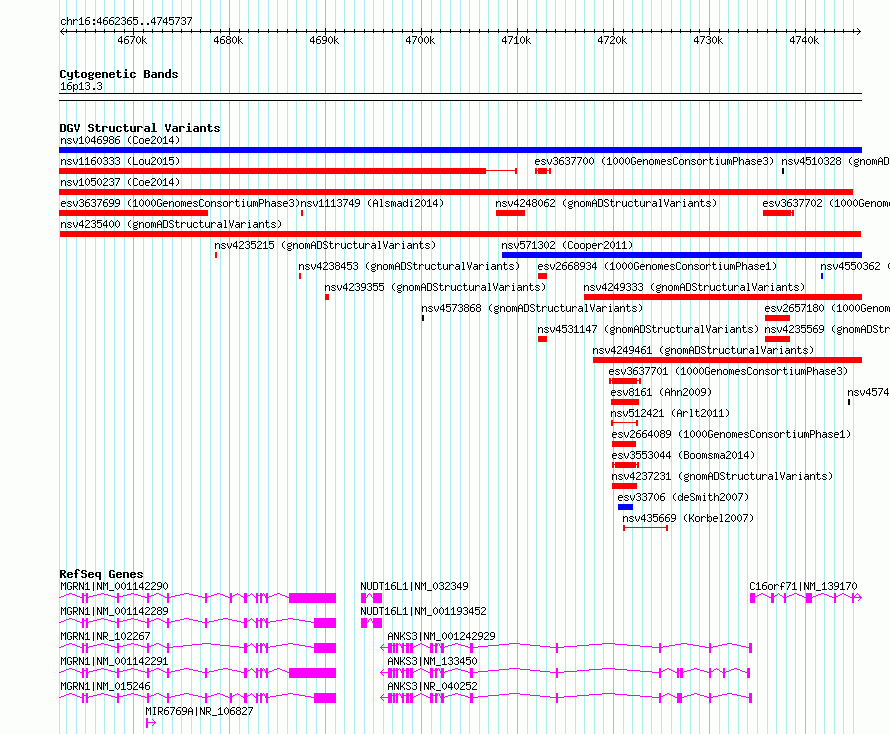Click the nsv512421 (Arlt2011) label

click(670, 413)
